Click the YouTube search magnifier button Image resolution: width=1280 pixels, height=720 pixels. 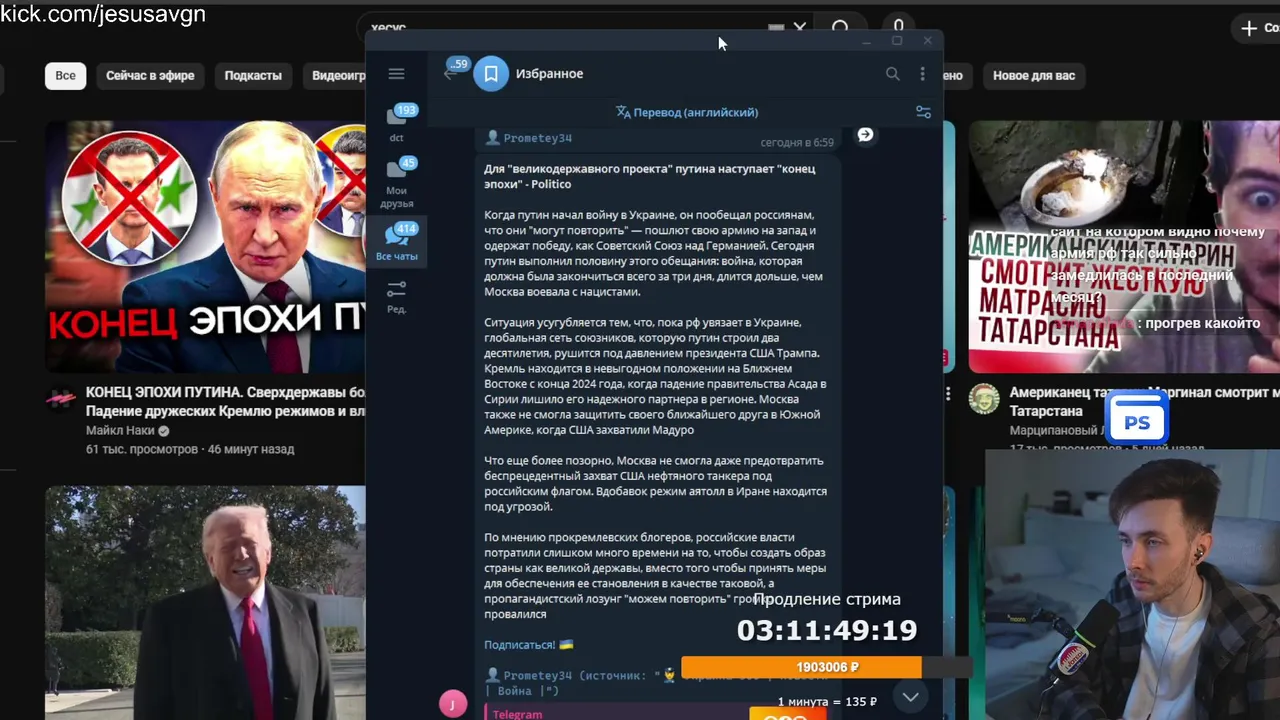tap(840, 28)
